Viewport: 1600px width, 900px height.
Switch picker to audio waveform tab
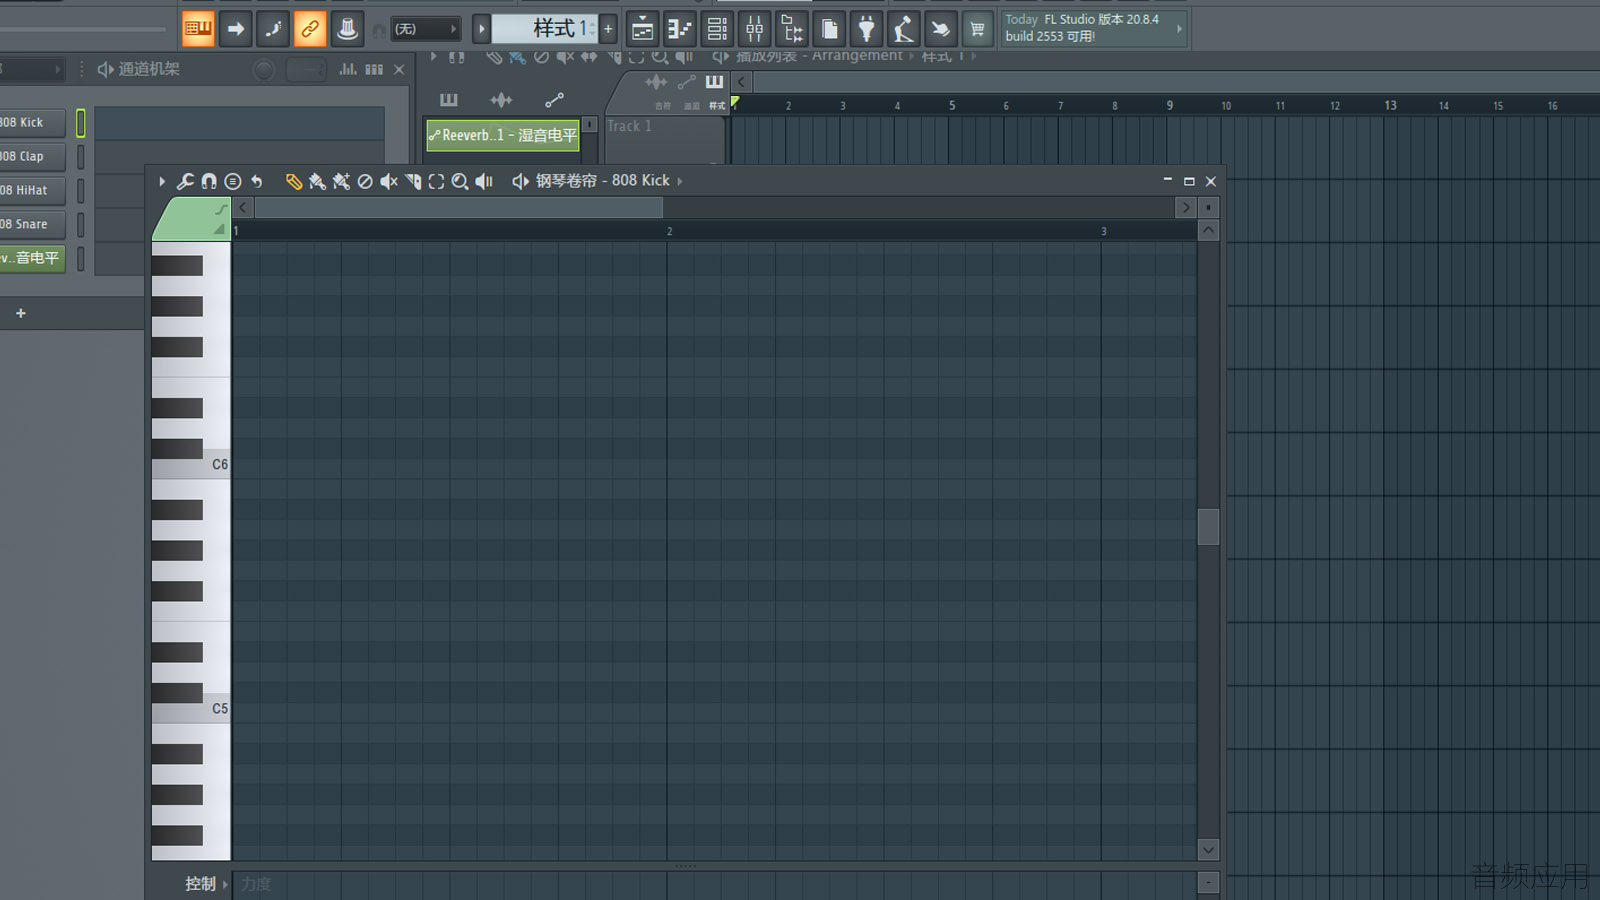(501, 99)
